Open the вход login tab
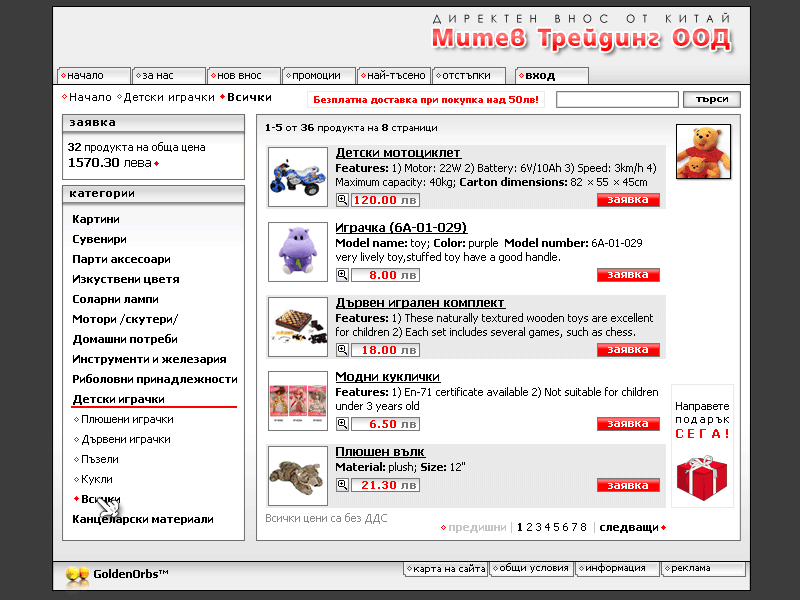 pyautogui.click(x=551, y=75)
